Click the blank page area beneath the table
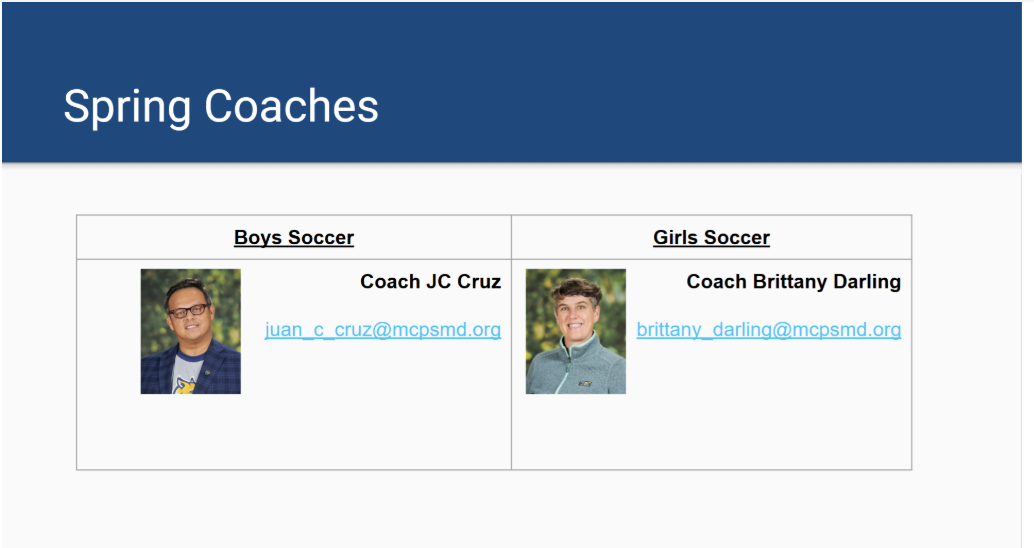Viewport: 1034px width, 548px height. click(495, 508)
